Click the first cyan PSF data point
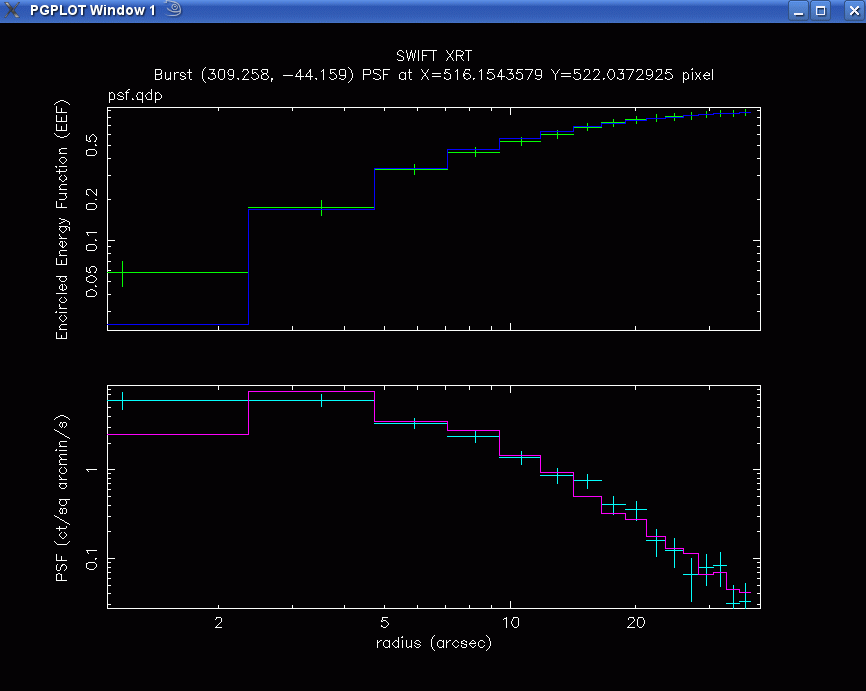This screenshot has width=866, height=691. (x=122, y=400)
